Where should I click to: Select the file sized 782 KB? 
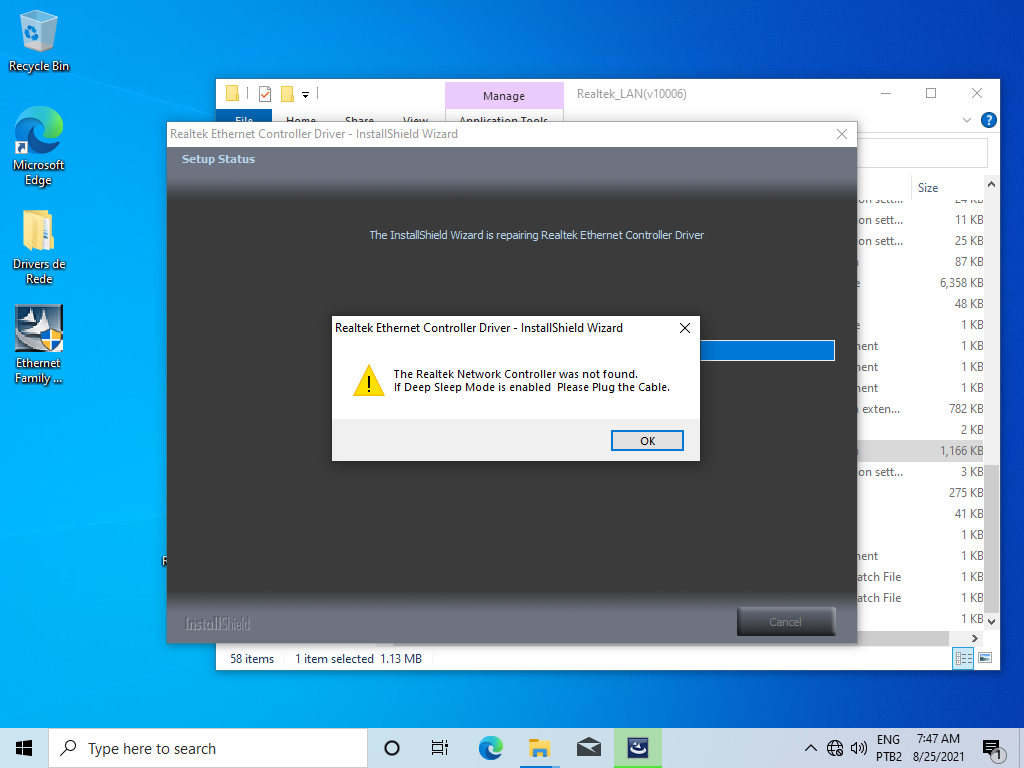coord(920,409)
